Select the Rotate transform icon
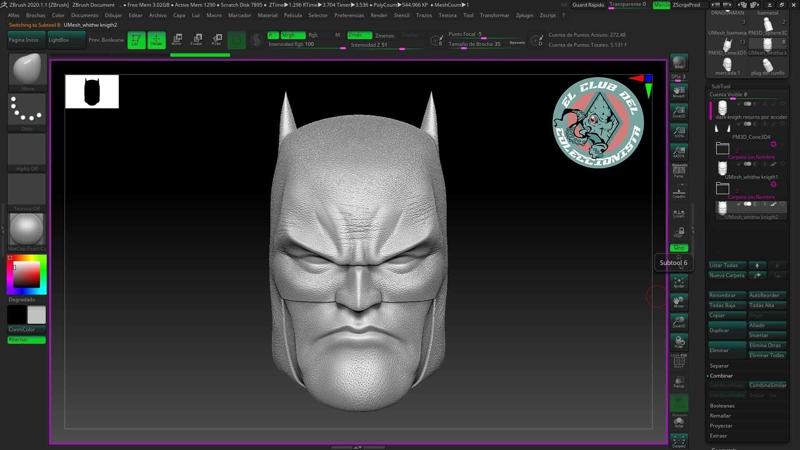Viewport: 800px width, 450px height. point(217,40)
